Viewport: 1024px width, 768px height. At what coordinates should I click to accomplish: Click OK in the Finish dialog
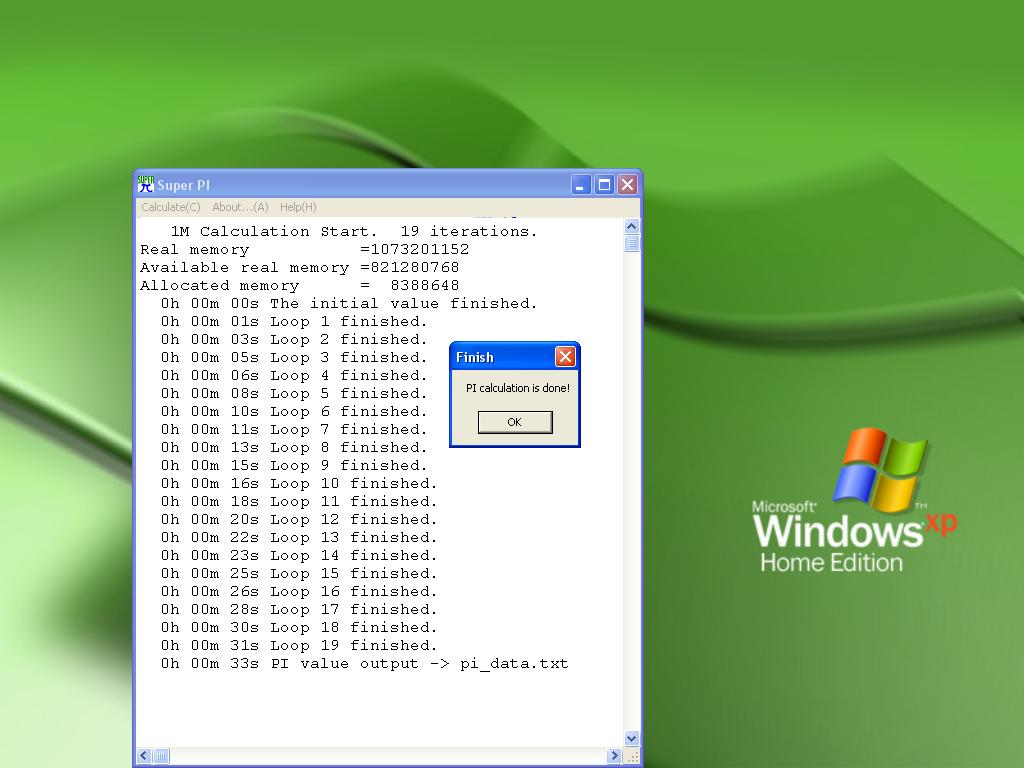[515, 422]
